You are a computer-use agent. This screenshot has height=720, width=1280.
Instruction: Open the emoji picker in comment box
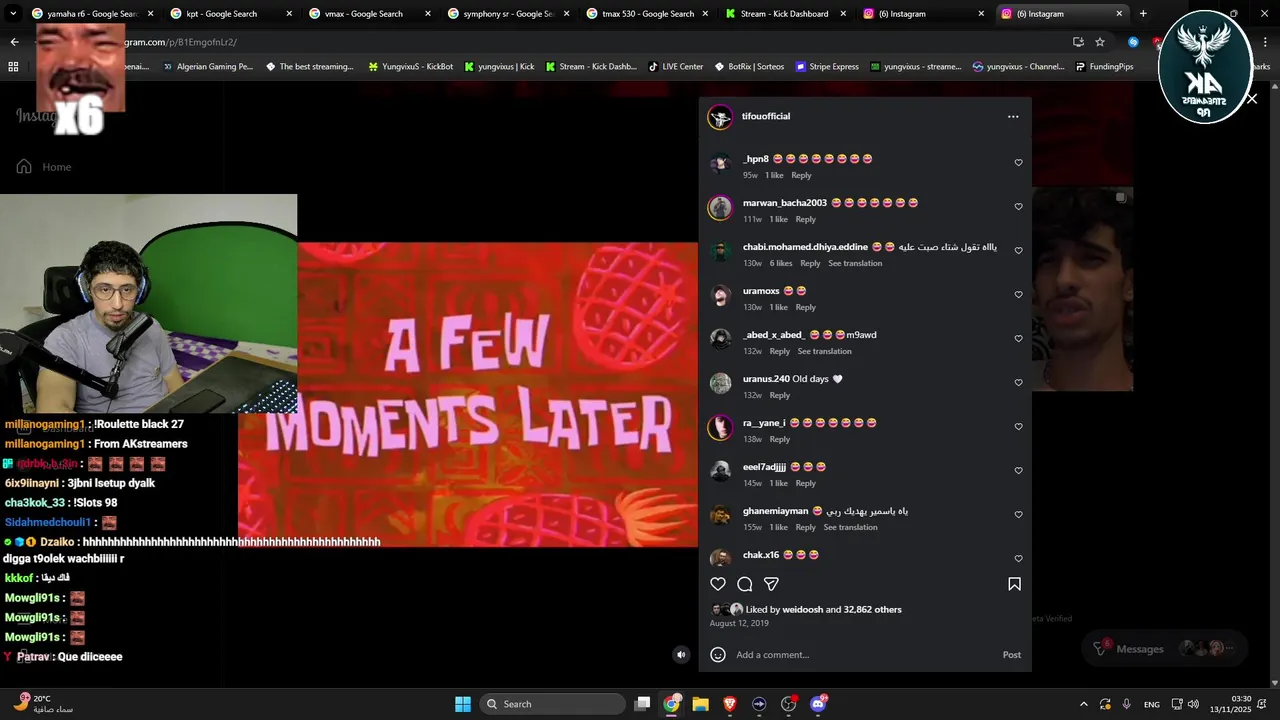click(718, 655)
